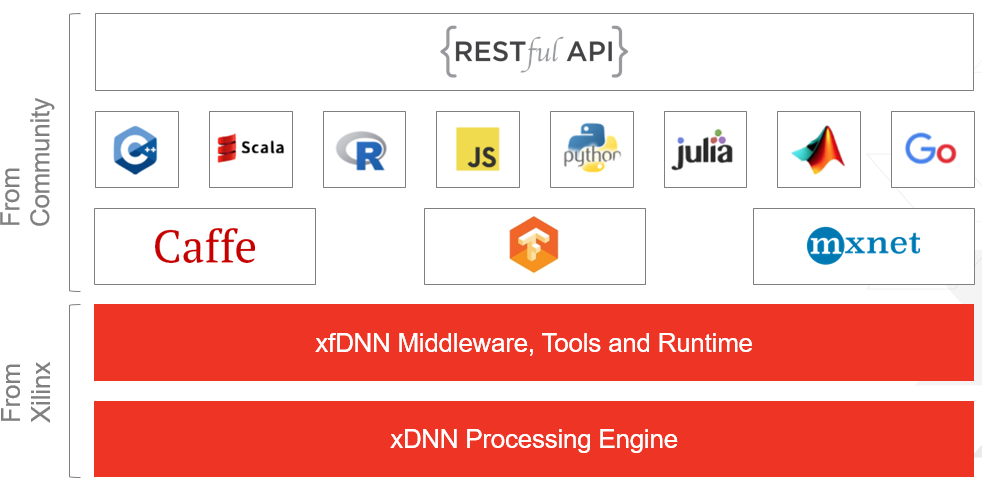
Task: Click the C++ language logo
Action: tap(136, 150)
